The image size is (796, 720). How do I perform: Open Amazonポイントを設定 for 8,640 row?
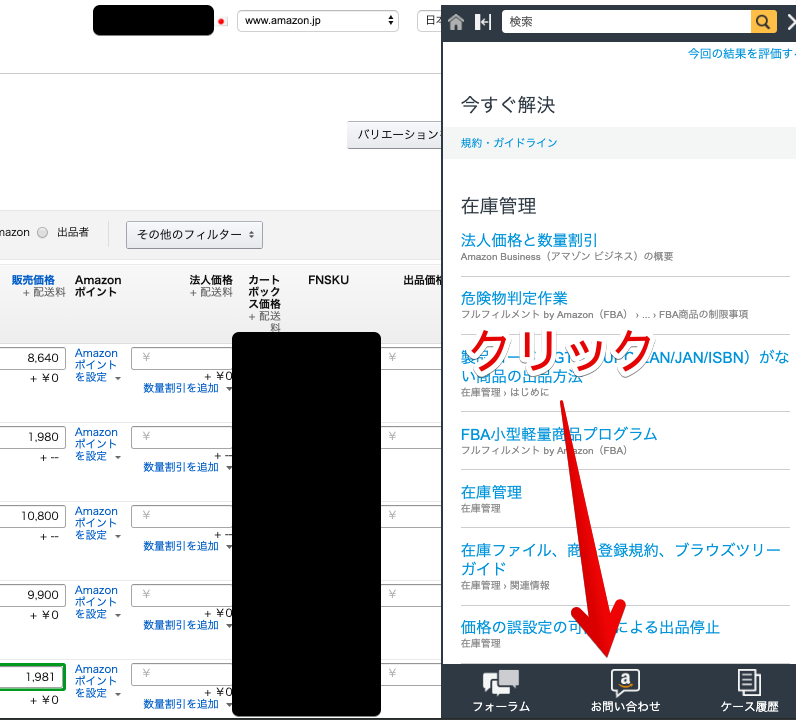tap(97, 365)
